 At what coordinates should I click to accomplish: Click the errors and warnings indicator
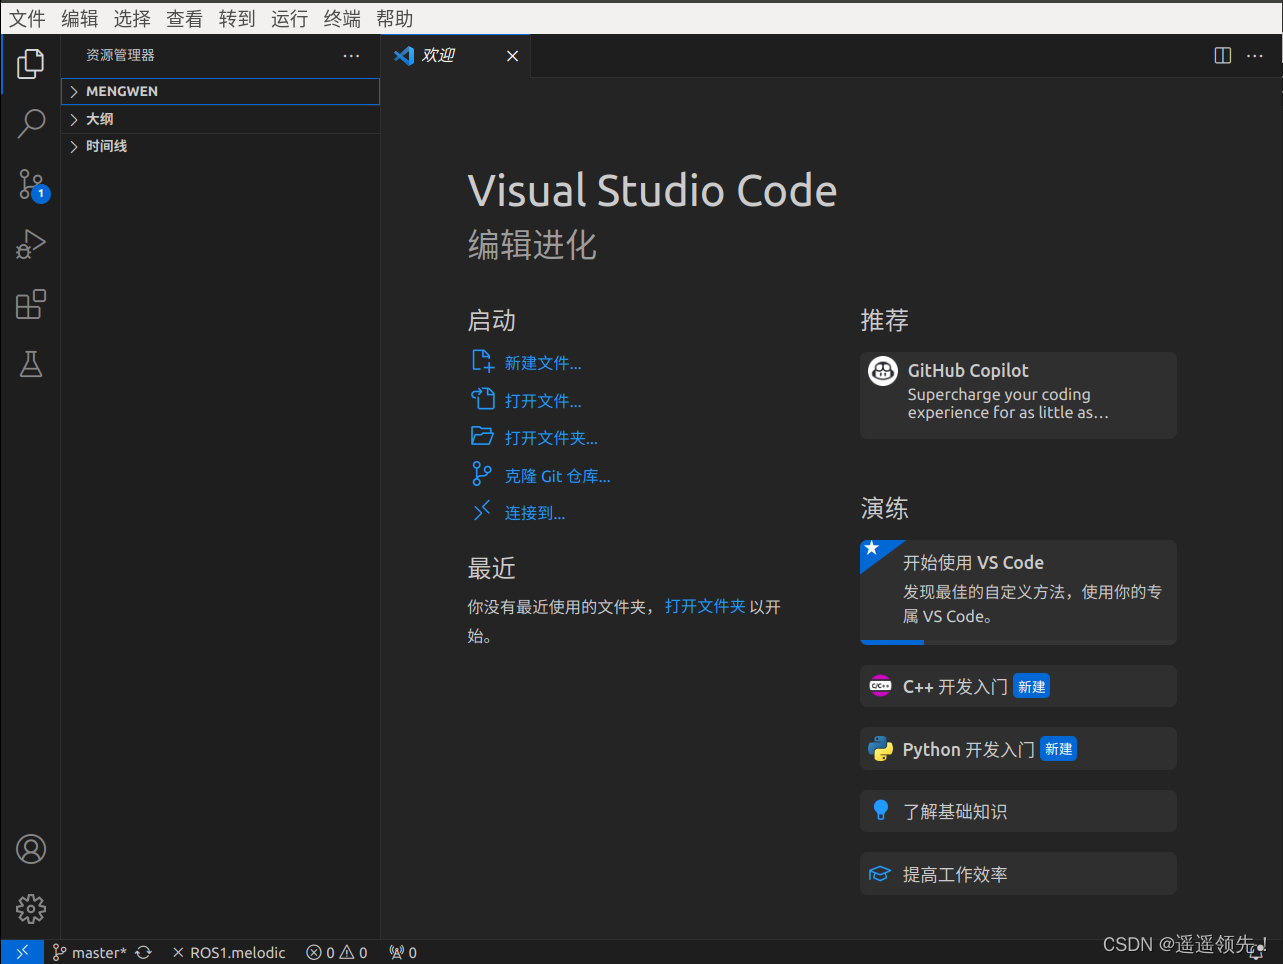(336, 952)
